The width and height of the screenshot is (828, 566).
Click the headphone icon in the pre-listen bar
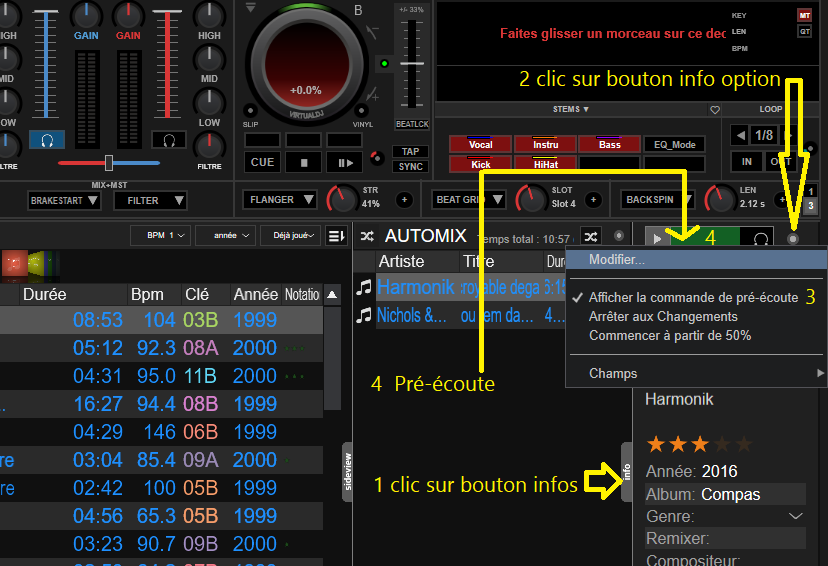pos(760,239)
